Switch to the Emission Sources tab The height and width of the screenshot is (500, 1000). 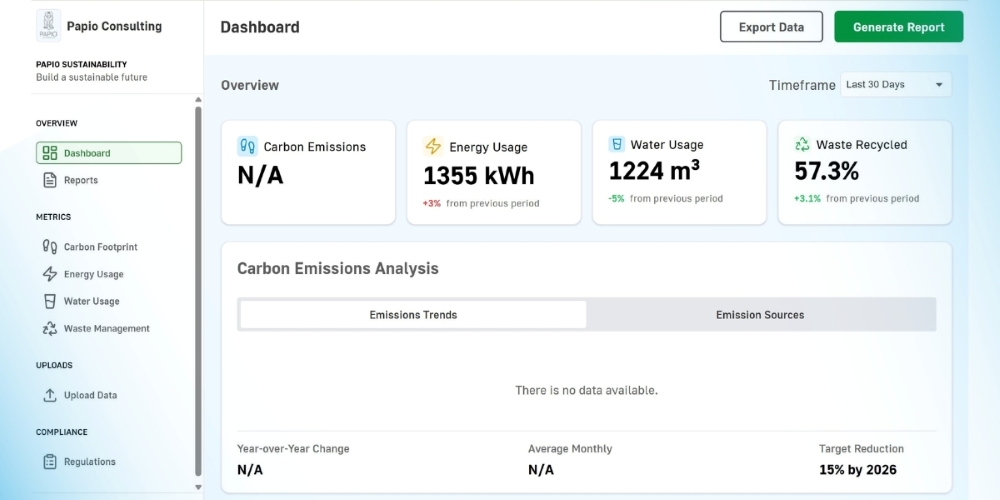760,314
